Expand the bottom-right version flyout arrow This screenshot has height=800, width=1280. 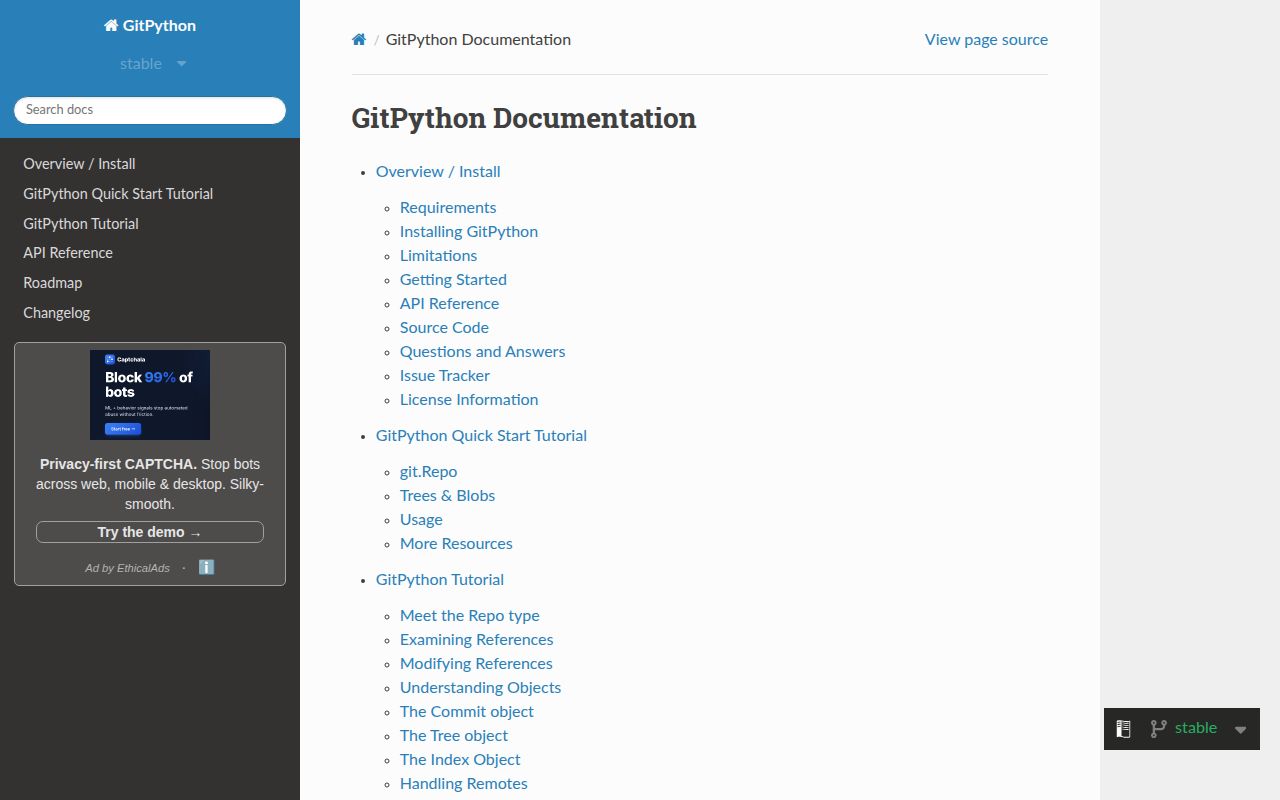[1240, 730]
